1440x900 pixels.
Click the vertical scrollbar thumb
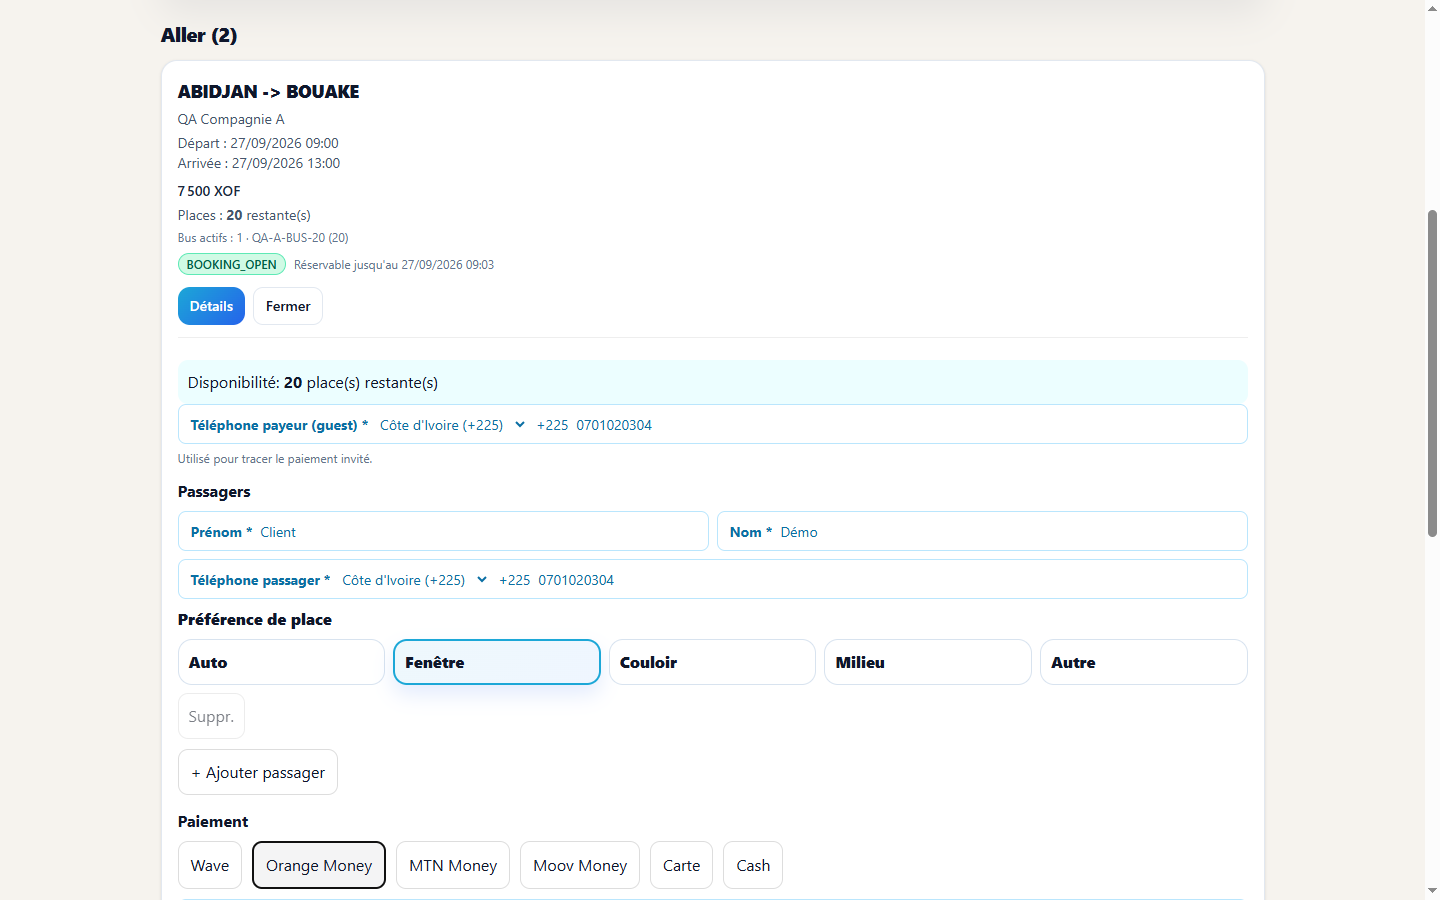pos(1432,373)
